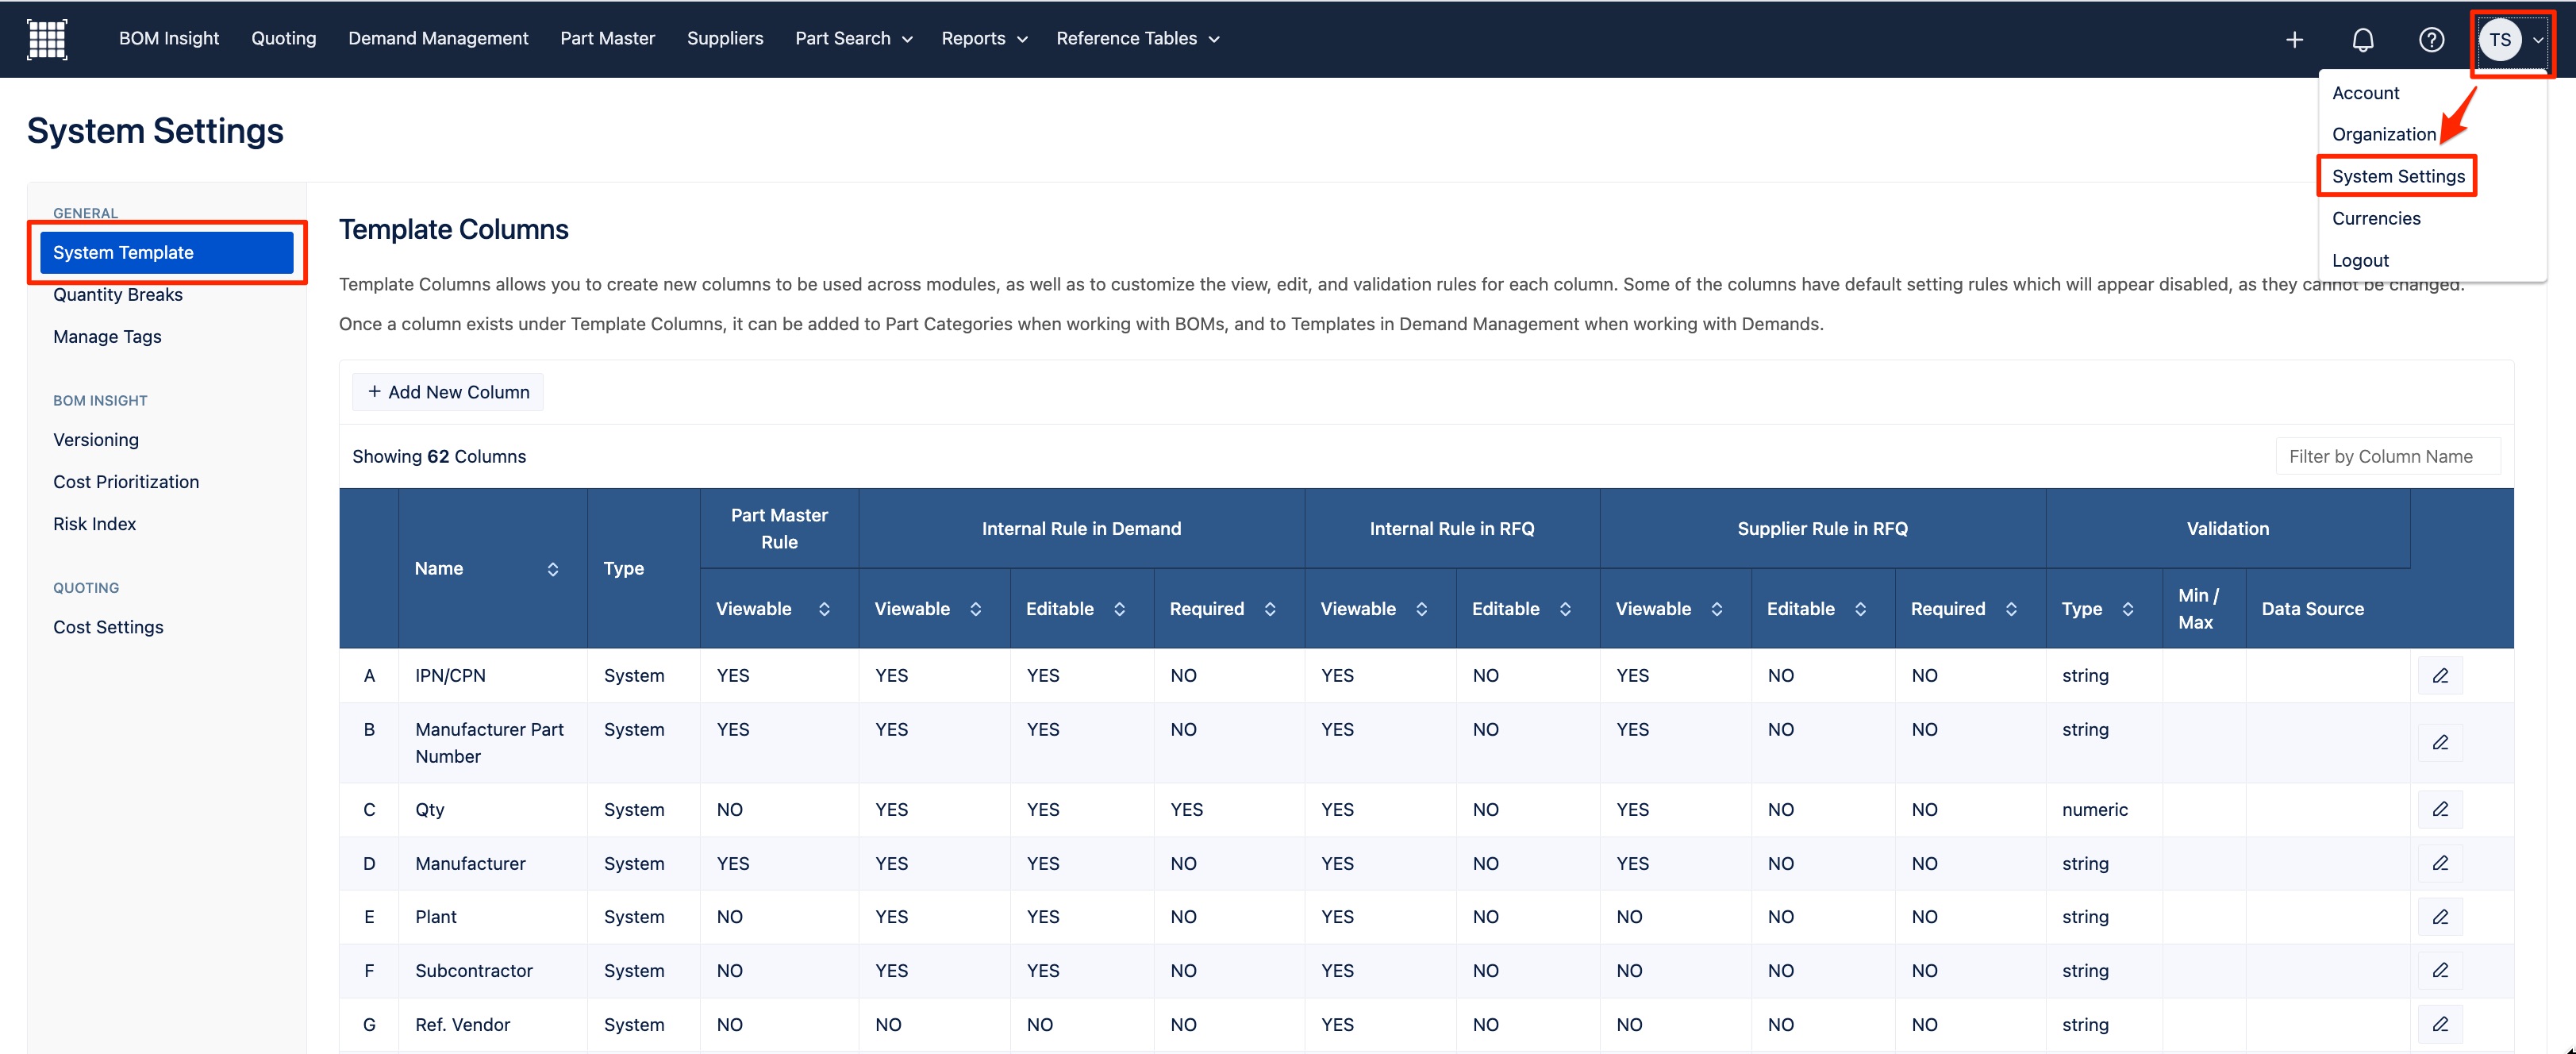Sort Internal Rule in Demand Required
Image resolution: width=2576 pixels, height=1054 pixels.
coord(1270,609)
